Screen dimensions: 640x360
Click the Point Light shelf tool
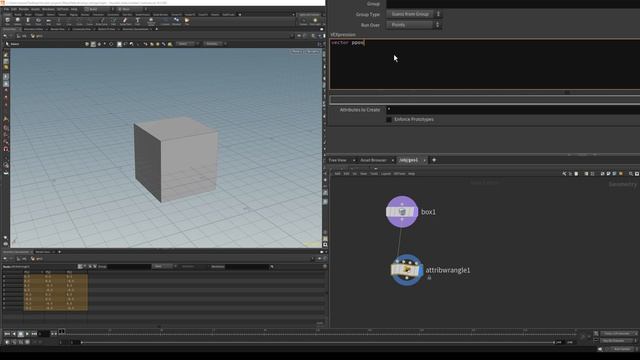pos(315,21)
